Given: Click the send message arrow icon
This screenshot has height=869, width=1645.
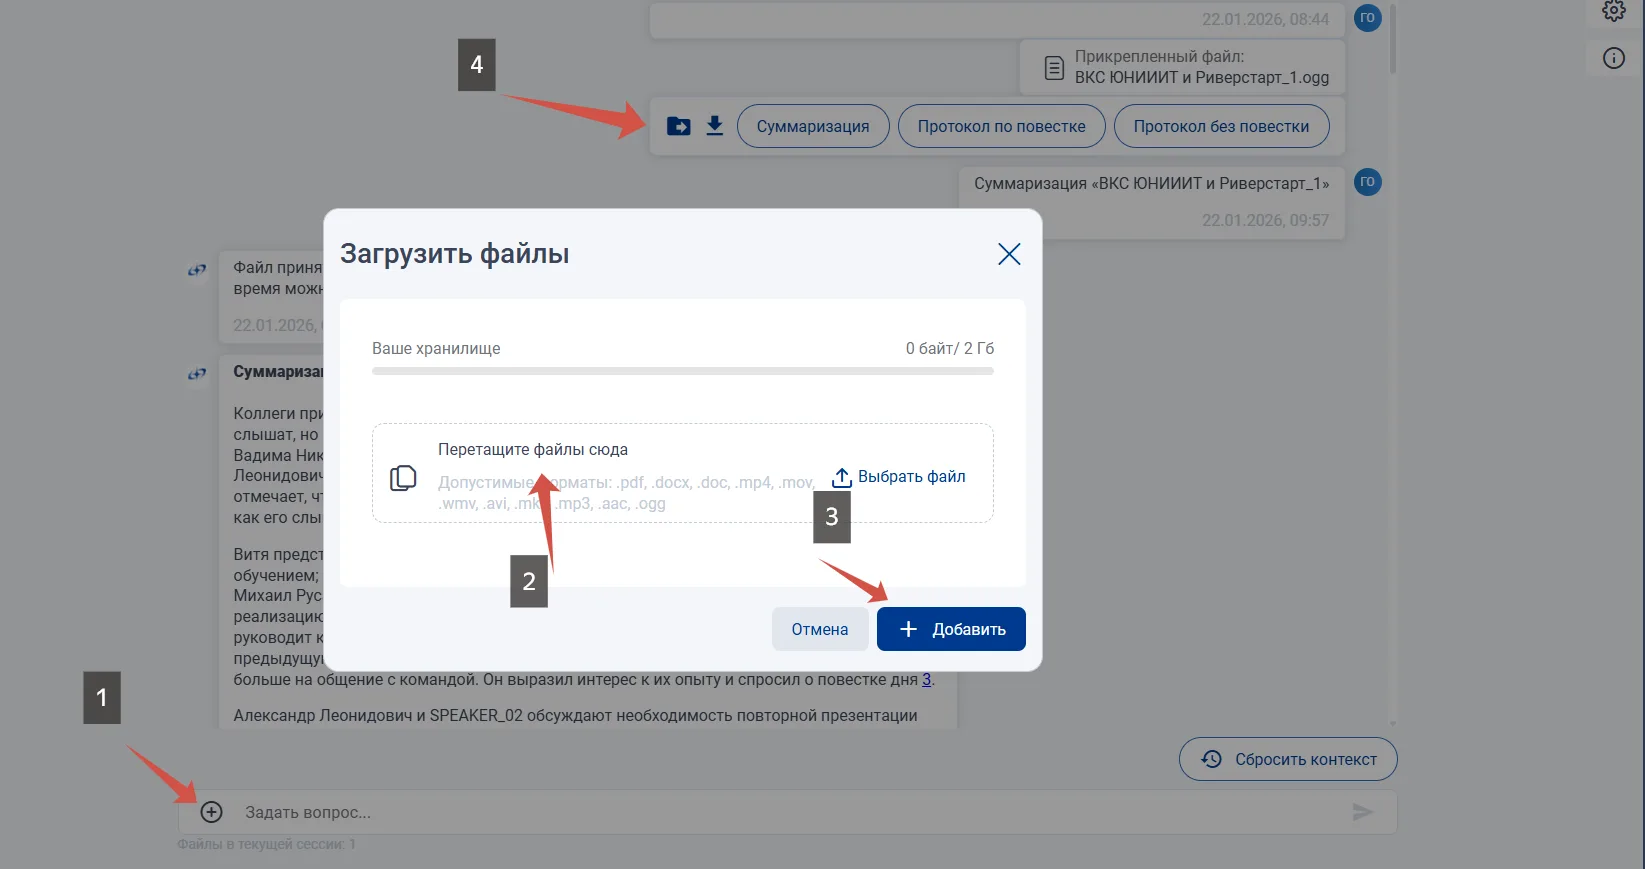Looking at the screenshot, I should coord(1362,812).
